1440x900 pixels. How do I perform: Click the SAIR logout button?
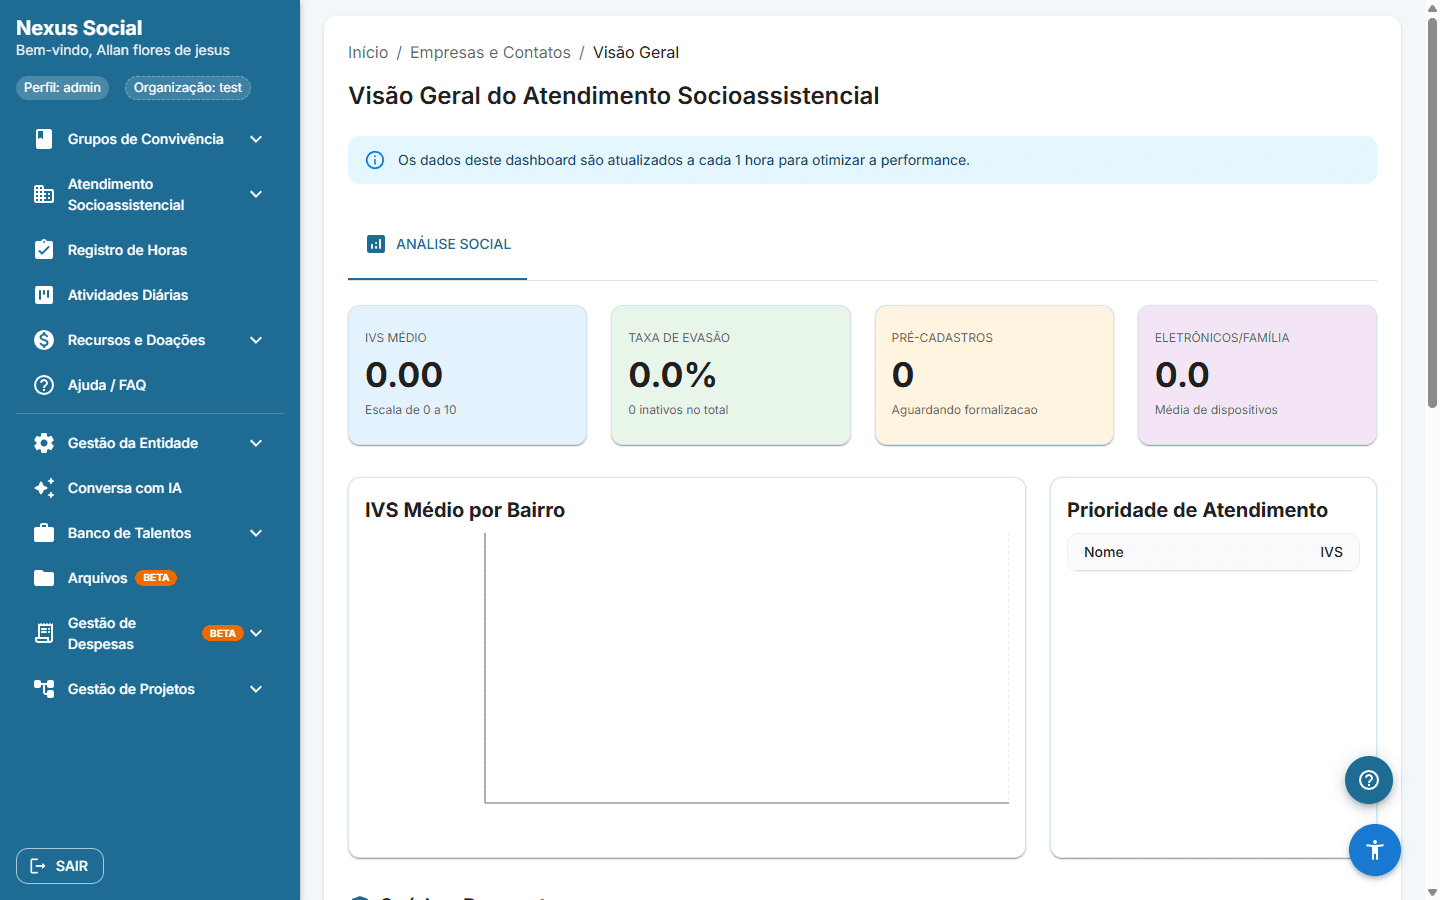point(60,866)
